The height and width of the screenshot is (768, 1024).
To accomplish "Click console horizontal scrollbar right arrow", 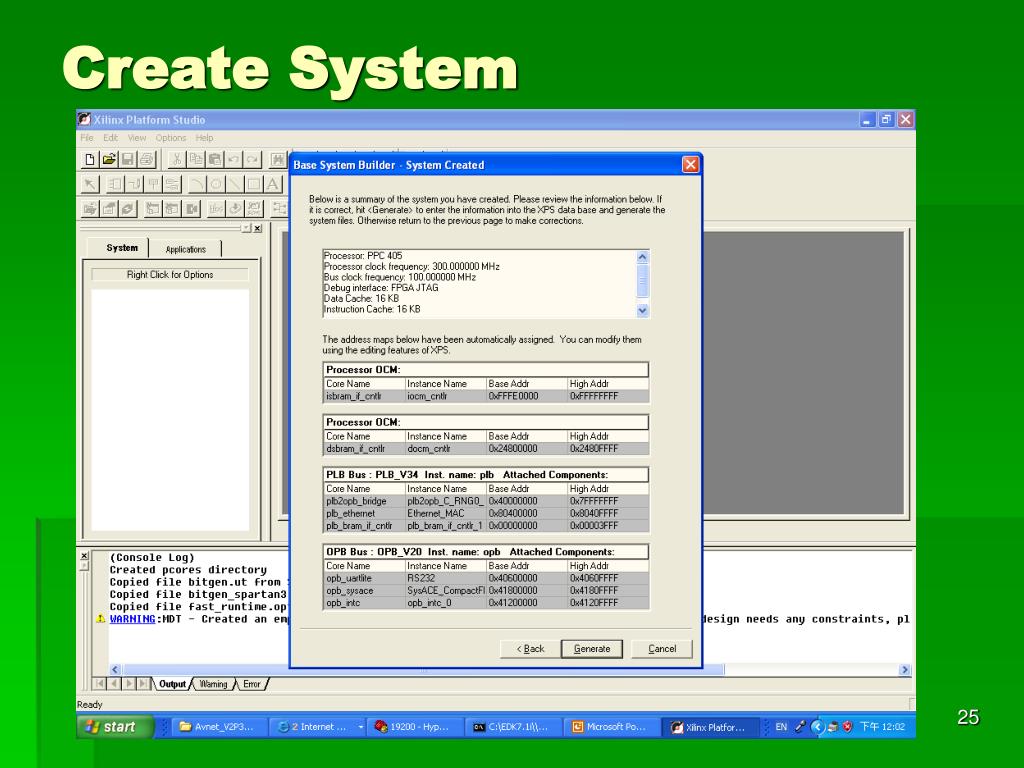I will pyautogui.click(x=904, y=669).
